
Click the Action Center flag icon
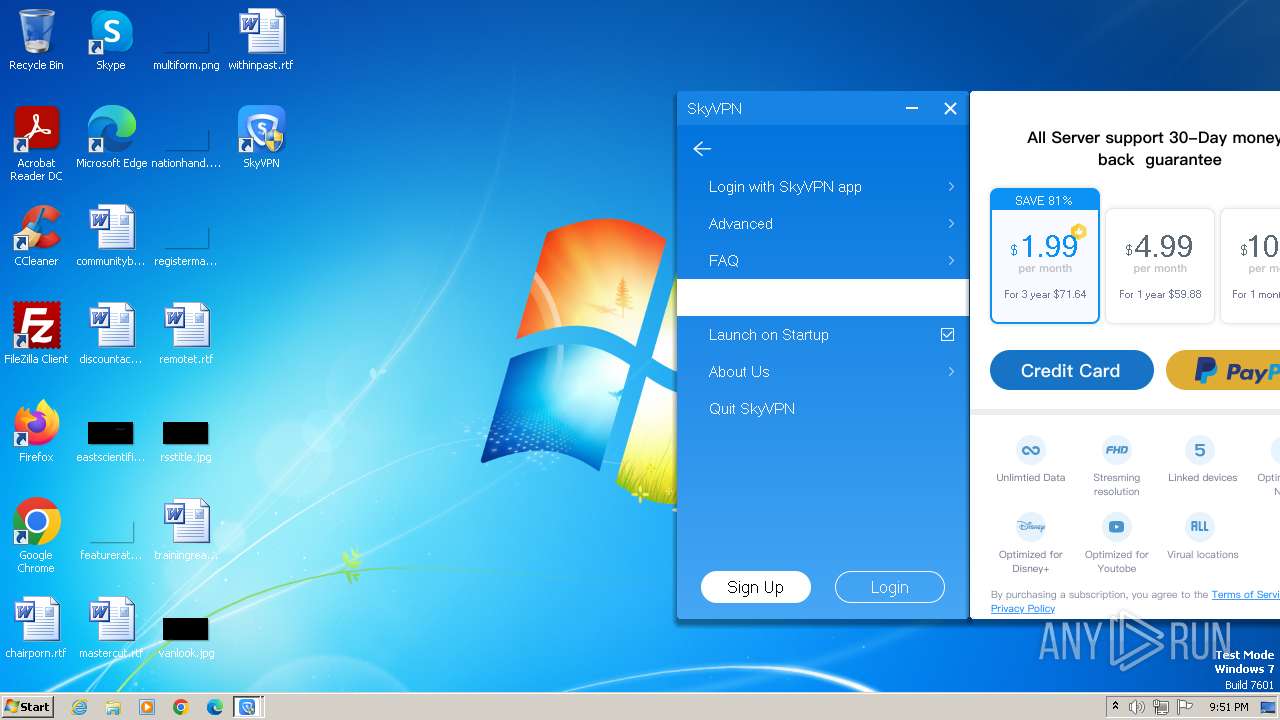1185,707
